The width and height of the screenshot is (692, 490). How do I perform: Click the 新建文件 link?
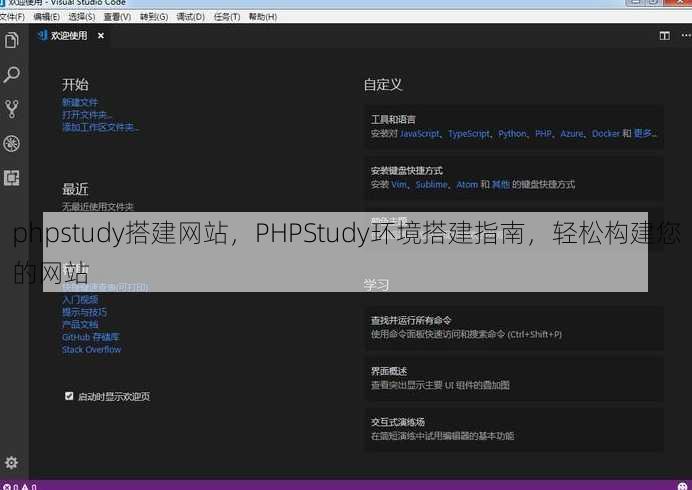point(79,102)
